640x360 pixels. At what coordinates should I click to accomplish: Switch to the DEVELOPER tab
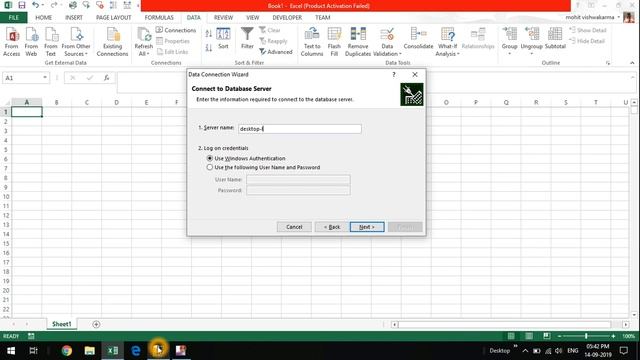tap(287, 18)
